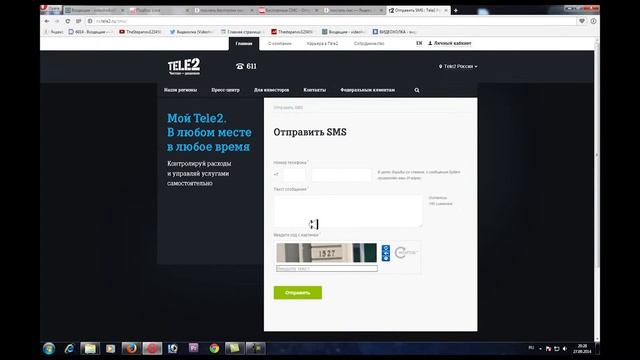Viewport: 640px width, 360px height.
Task: Switch site language to EN
Action: pos(419,43)
